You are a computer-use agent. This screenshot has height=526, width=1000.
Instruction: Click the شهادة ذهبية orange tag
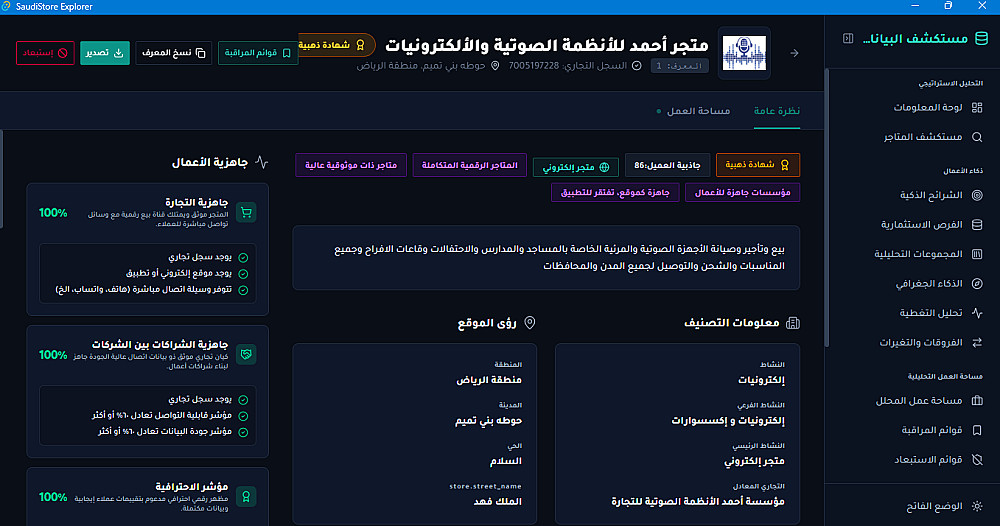point(758,165)
